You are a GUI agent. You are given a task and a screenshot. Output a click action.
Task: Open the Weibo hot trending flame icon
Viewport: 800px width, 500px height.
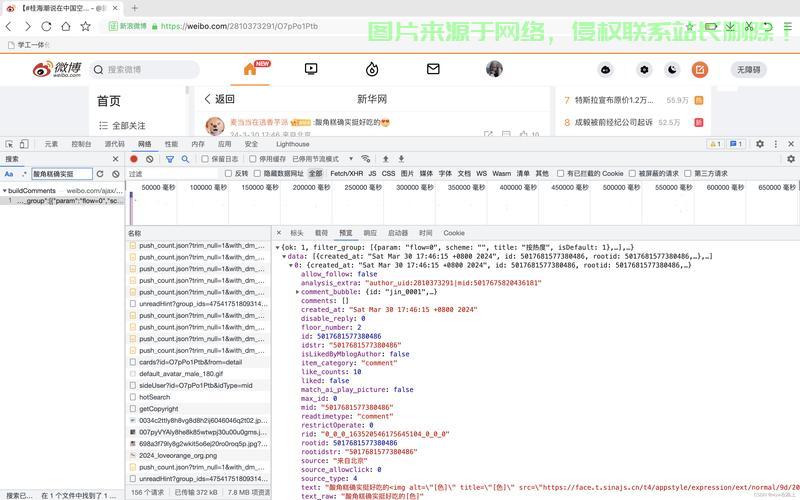point(372,69)
